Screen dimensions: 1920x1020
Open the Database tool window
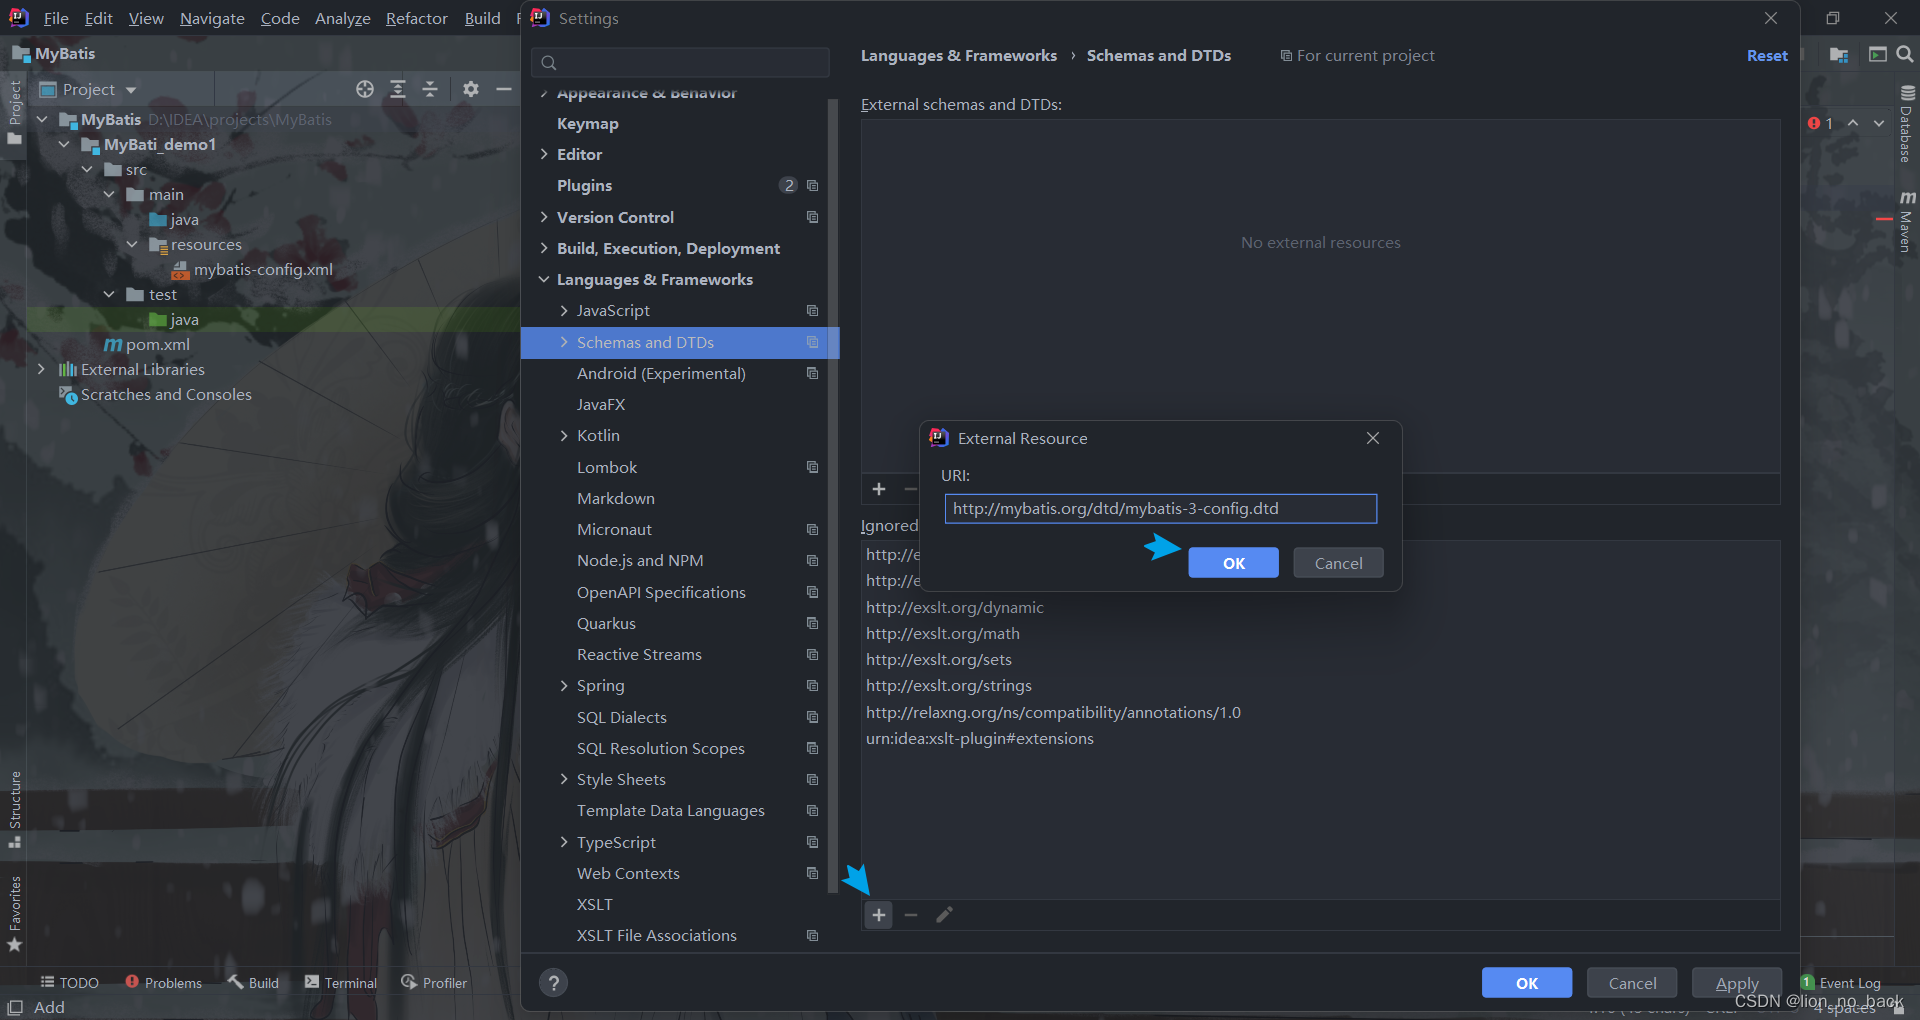click(x=1907, y=124)
